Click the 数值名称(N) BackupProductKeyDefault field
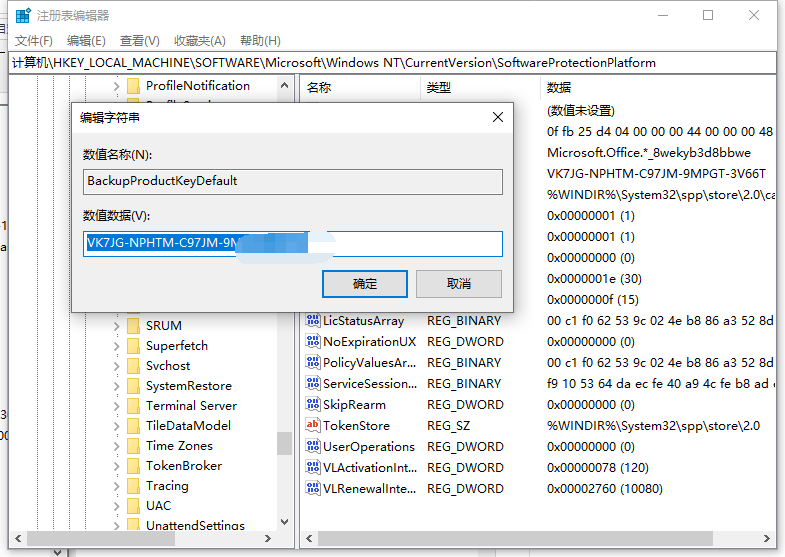The image size is (785, 557). [293, 182]
